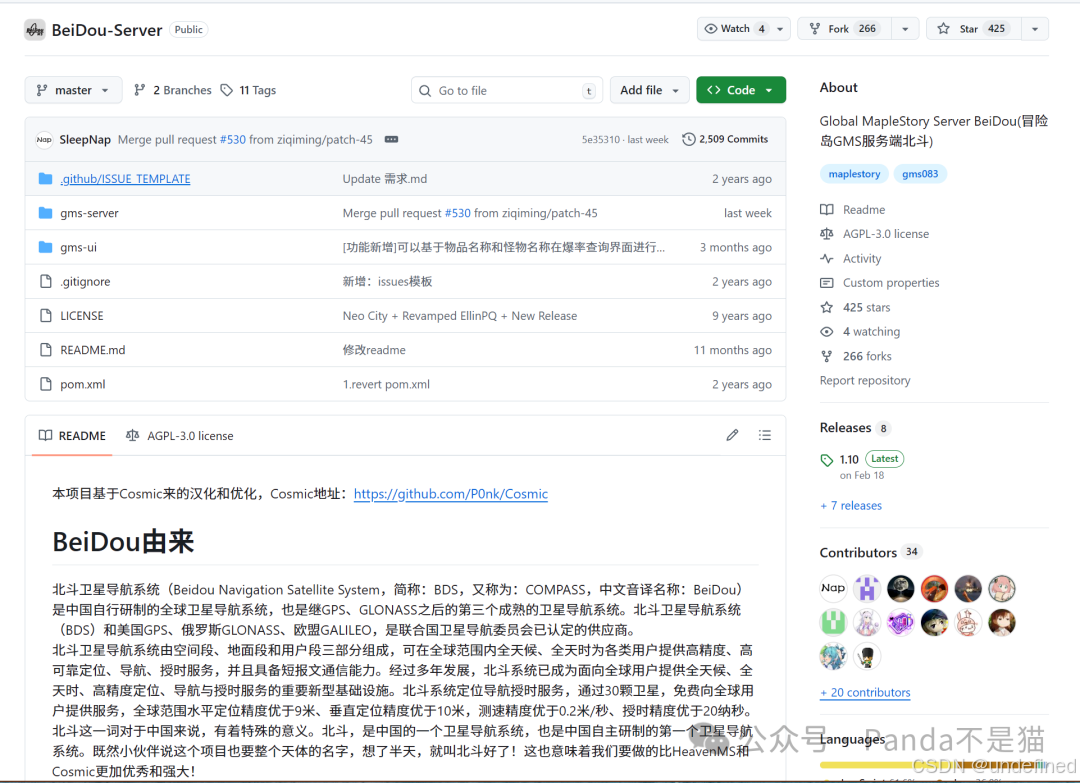Open the pom.xml file
The width and height of the screenshot is (1080, 783).
83,384
